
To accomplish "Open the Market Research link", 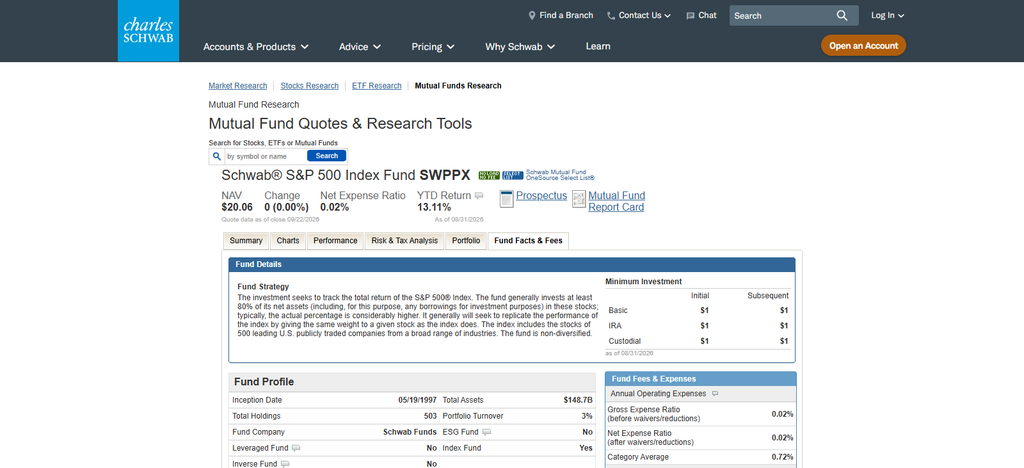I will pos(238,86).
